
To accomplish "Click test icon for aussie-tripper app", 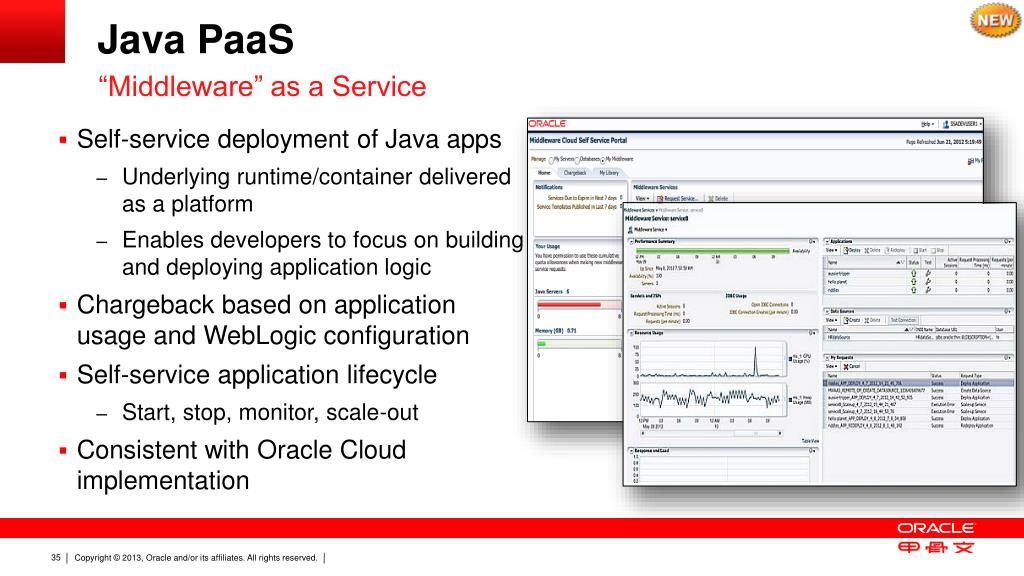I will (x=928, y=274).
